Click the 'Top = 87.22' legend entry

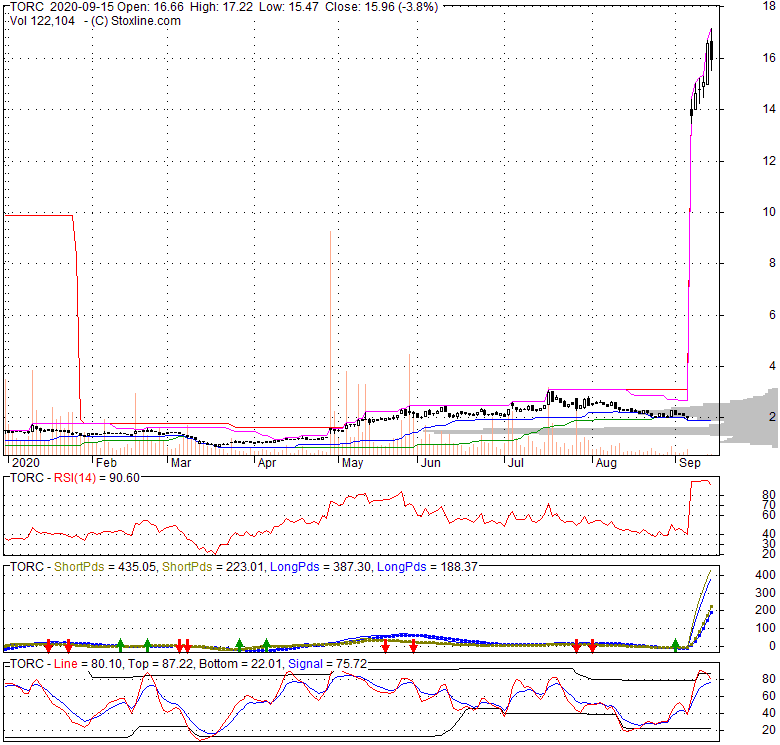(160, 664)
